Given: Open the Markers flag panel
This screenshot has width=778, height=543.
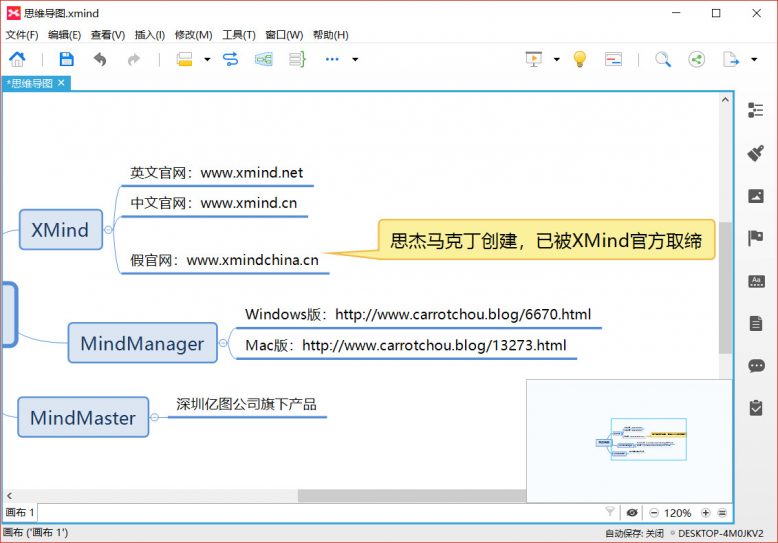Looking at the screenshot, I should (x=755, y=238).
